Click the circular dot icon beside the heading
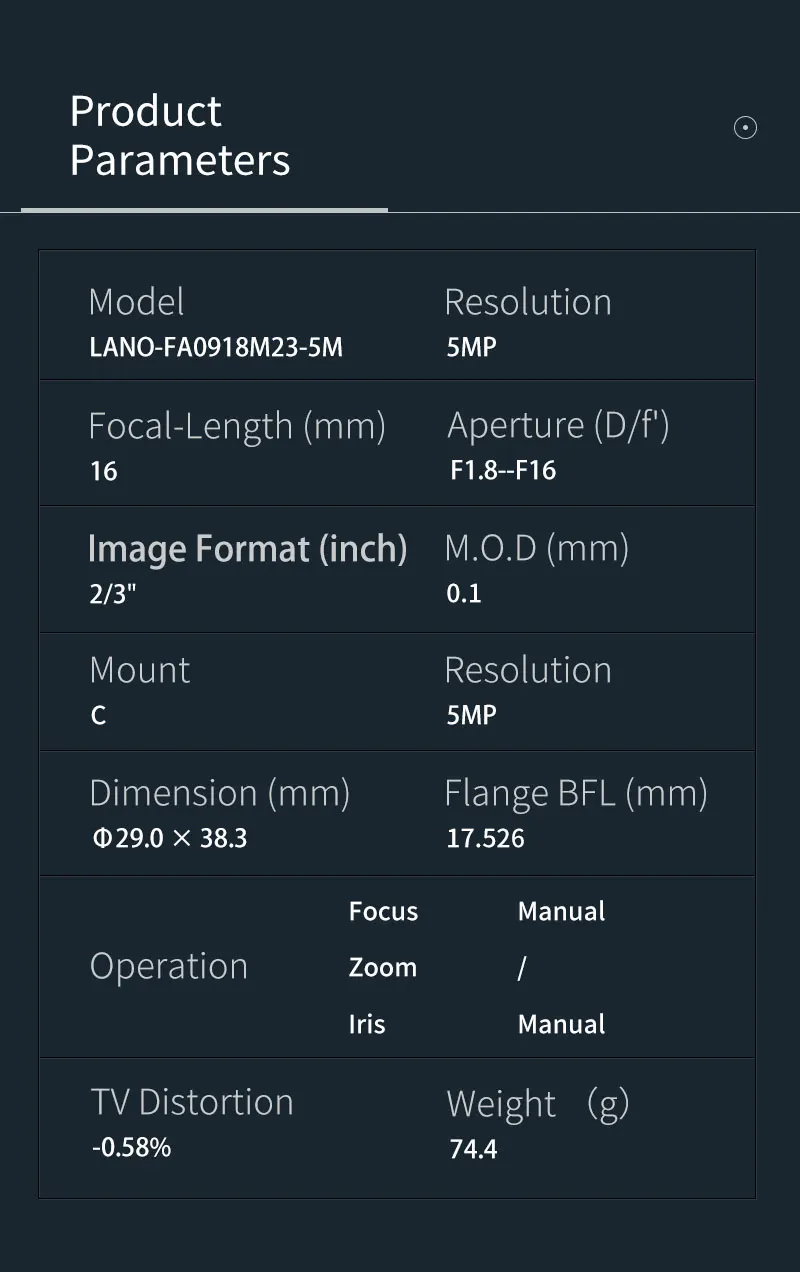The width and height of the screenshot is (800, 1272). (x=745, y=127)
